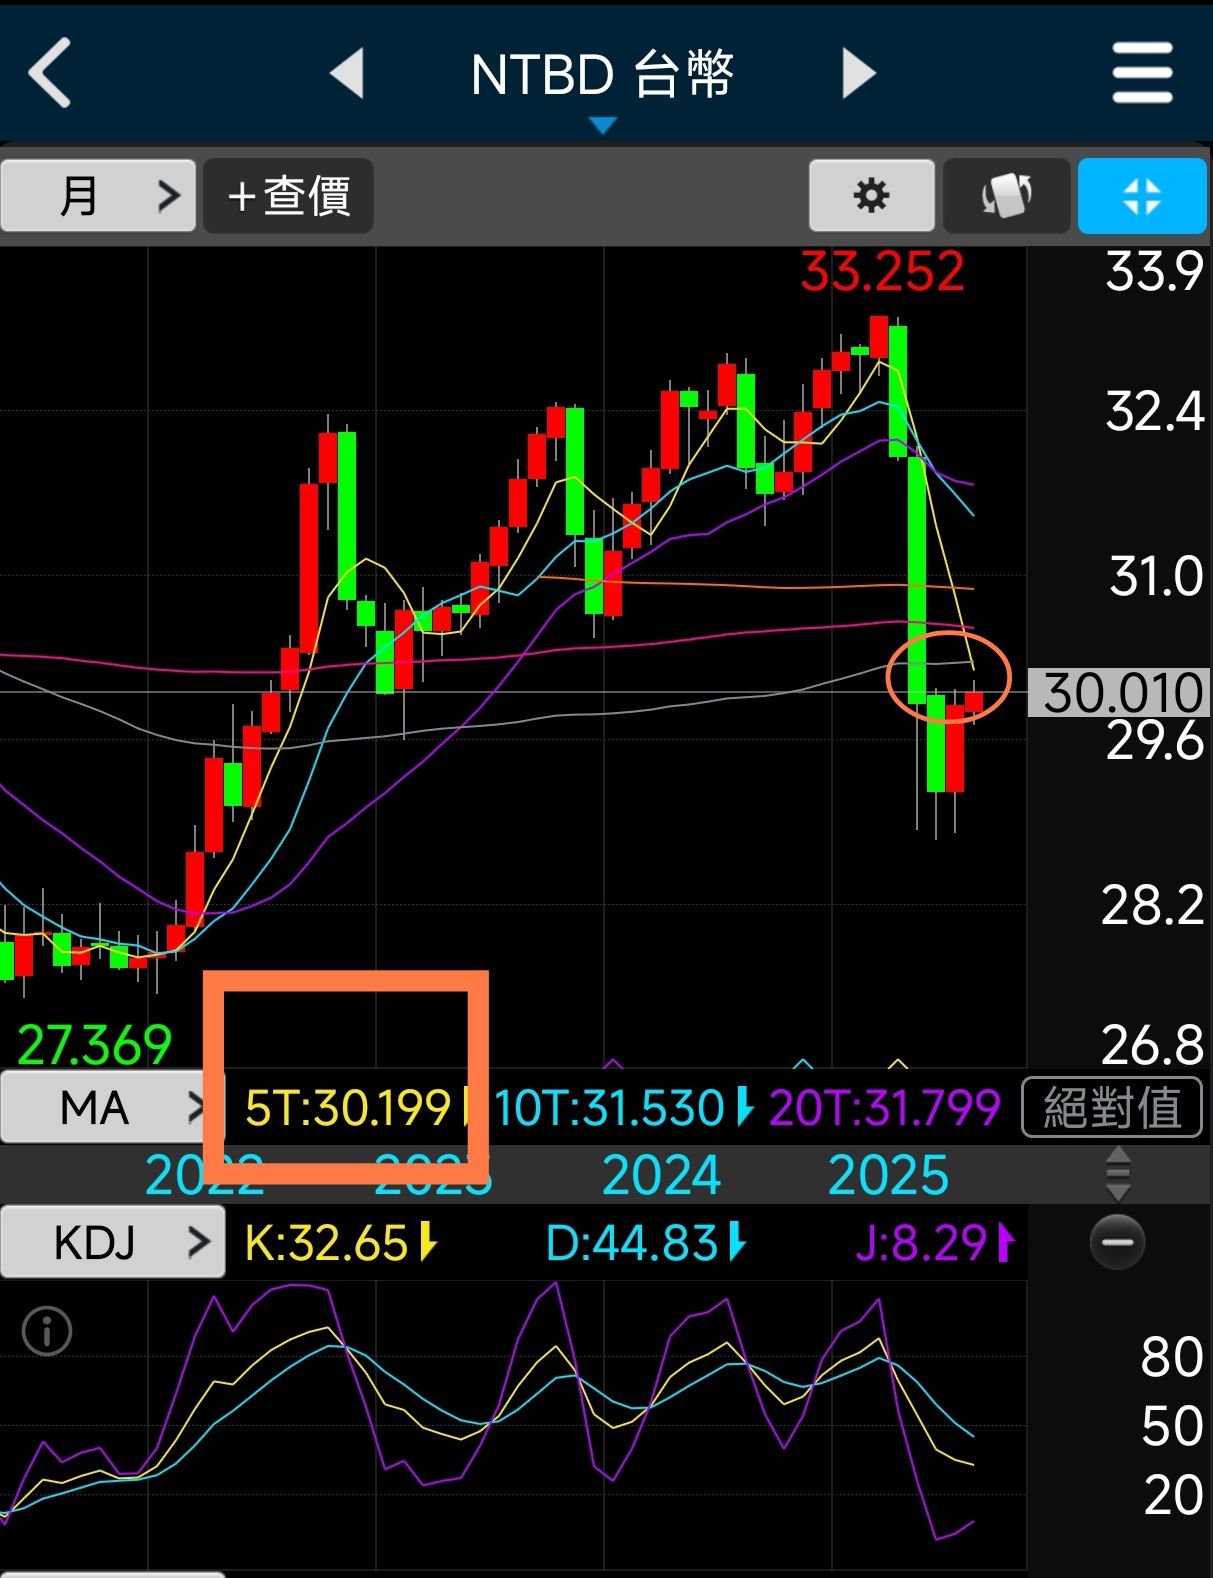Screen dimensions: 1213x1578
Task: Tap the 33.252 high price label
Action: coord(882,272)
